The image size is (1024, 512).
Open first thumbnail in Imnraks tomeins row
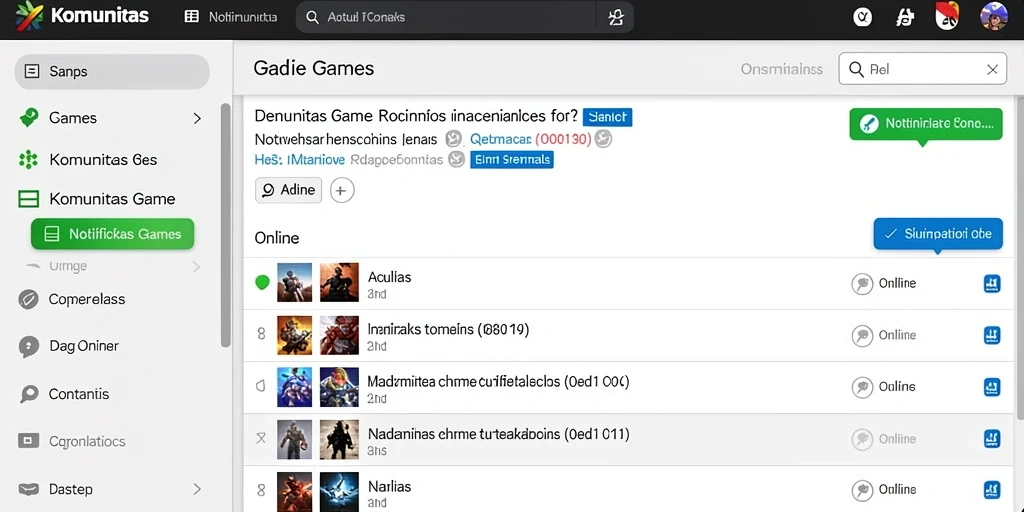(x=295, y=335)
